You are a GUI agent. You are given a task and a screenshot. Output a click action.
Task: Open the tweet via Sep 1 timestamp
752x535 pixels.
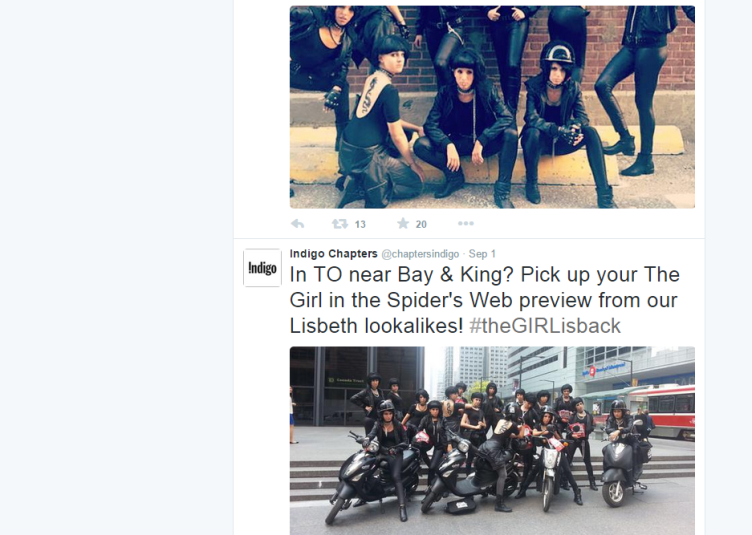(482, 254)
